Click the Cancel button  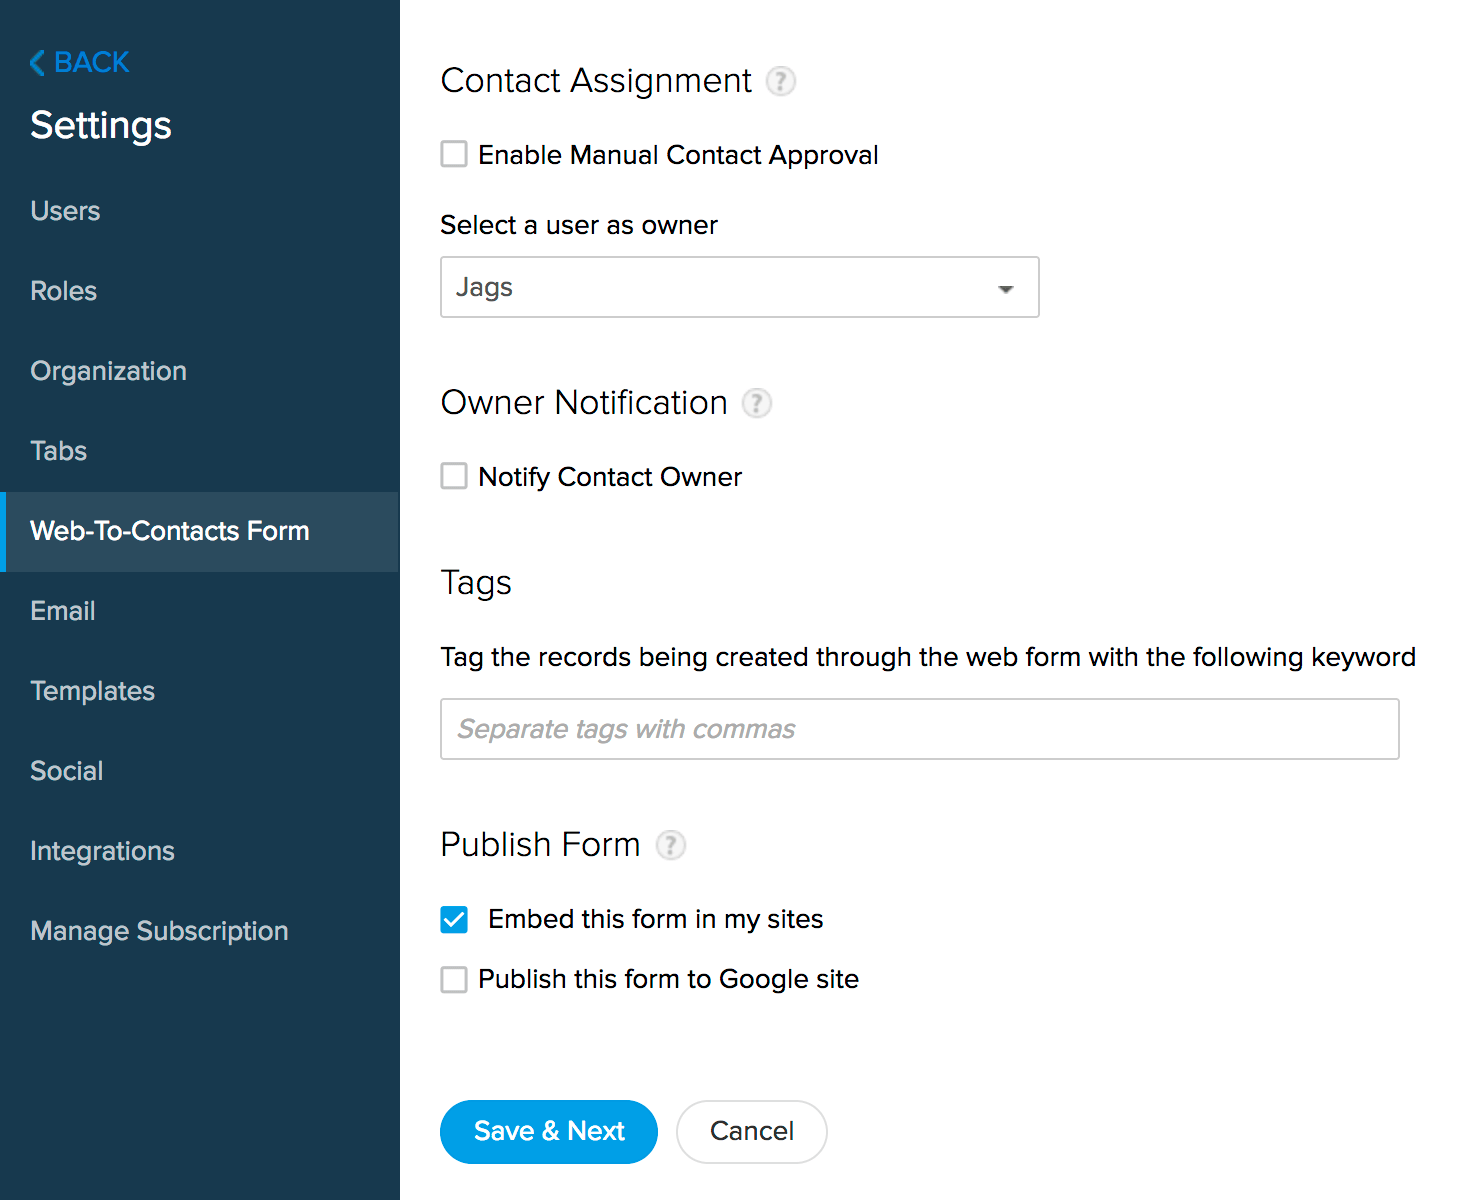[x=751, y=1131]
